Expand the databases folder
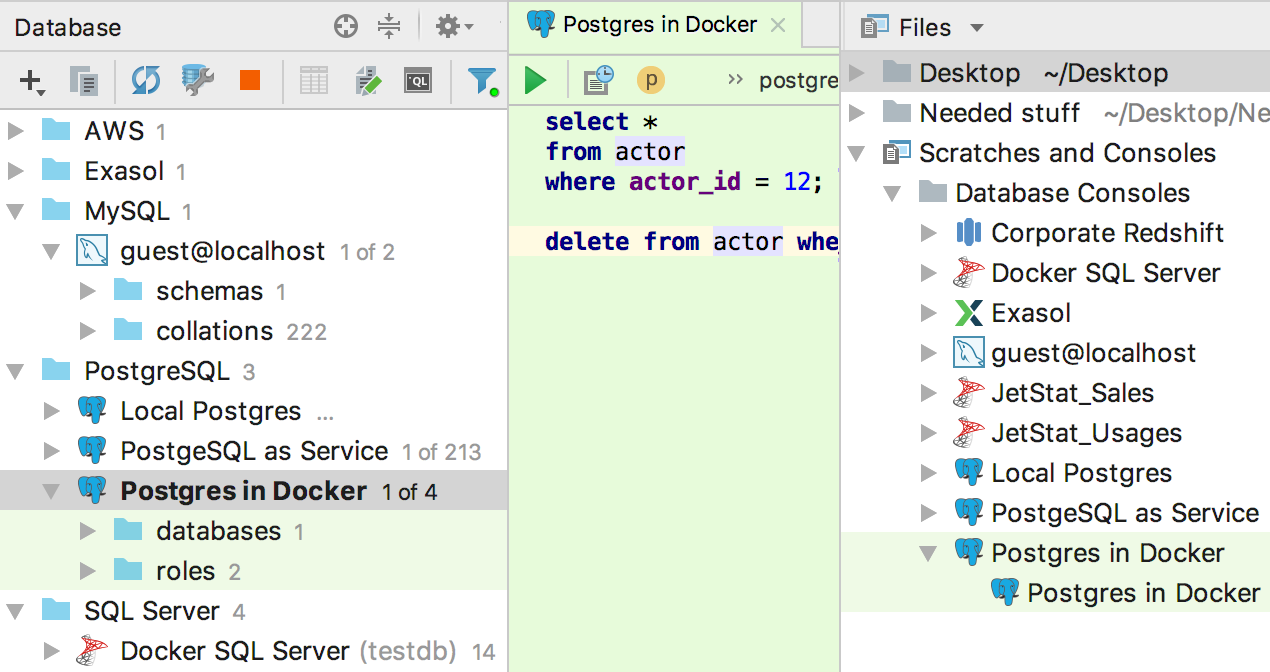Image resolution: width=1270 pixels, height=672 pixels. (x=87, y=531)
